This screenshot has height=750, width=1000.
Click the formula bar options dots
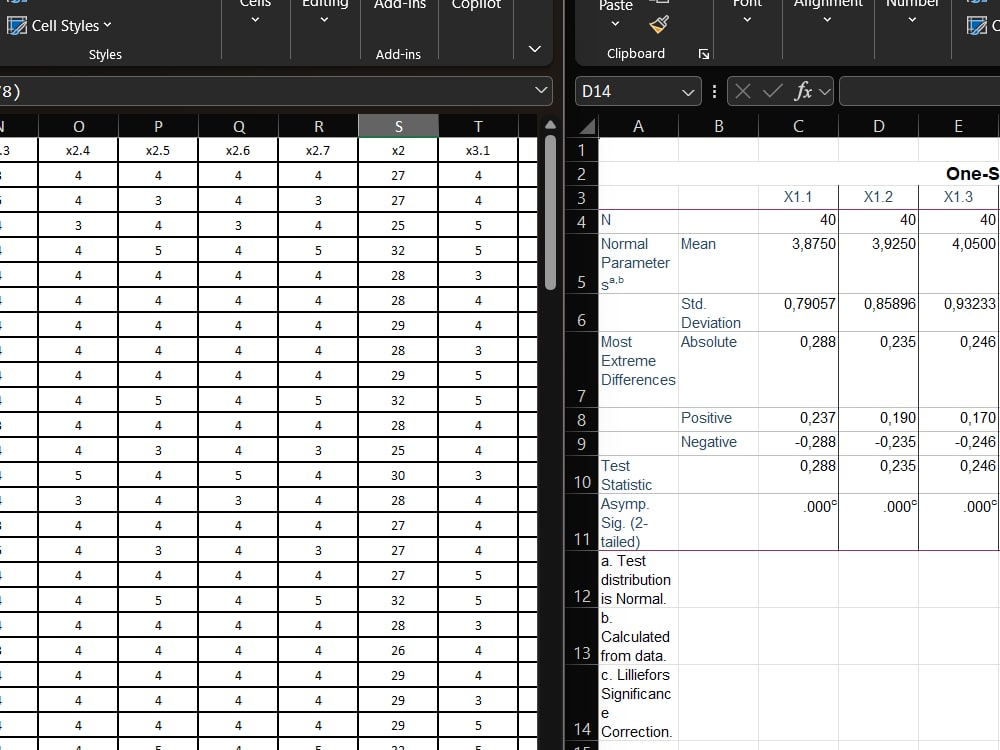[x=714, y=91]
